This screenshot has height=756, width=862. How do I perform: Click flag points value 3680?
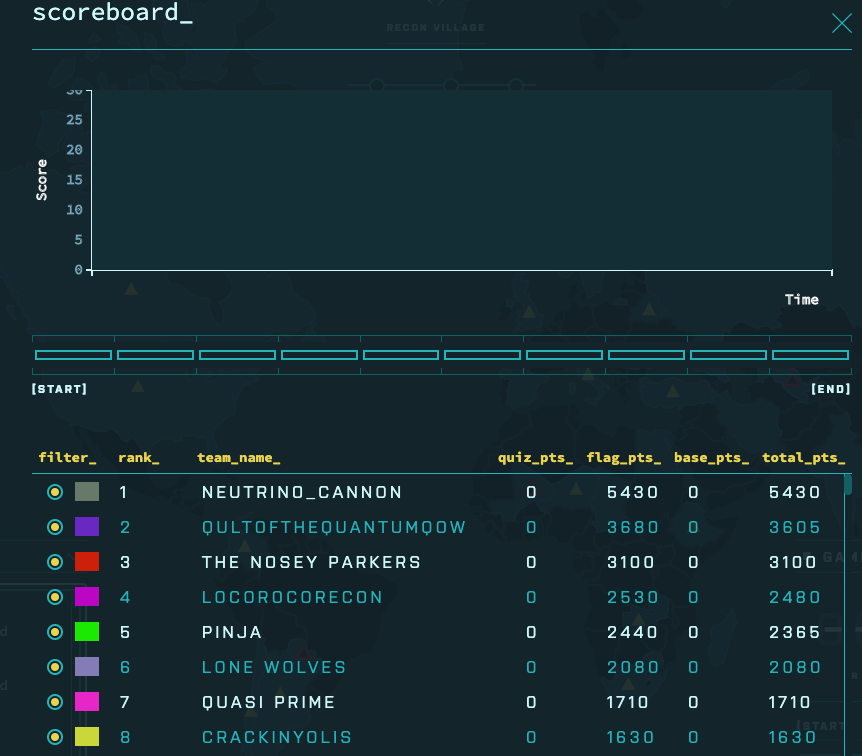coord(632,527)
